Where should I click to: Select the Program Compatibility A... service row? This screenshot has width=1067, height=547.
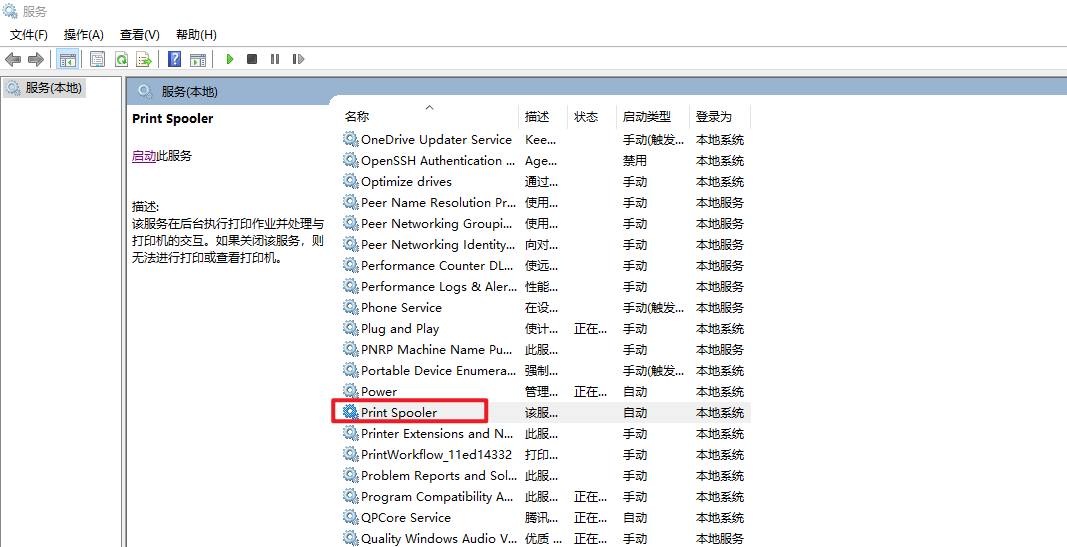tap(545, 497)
